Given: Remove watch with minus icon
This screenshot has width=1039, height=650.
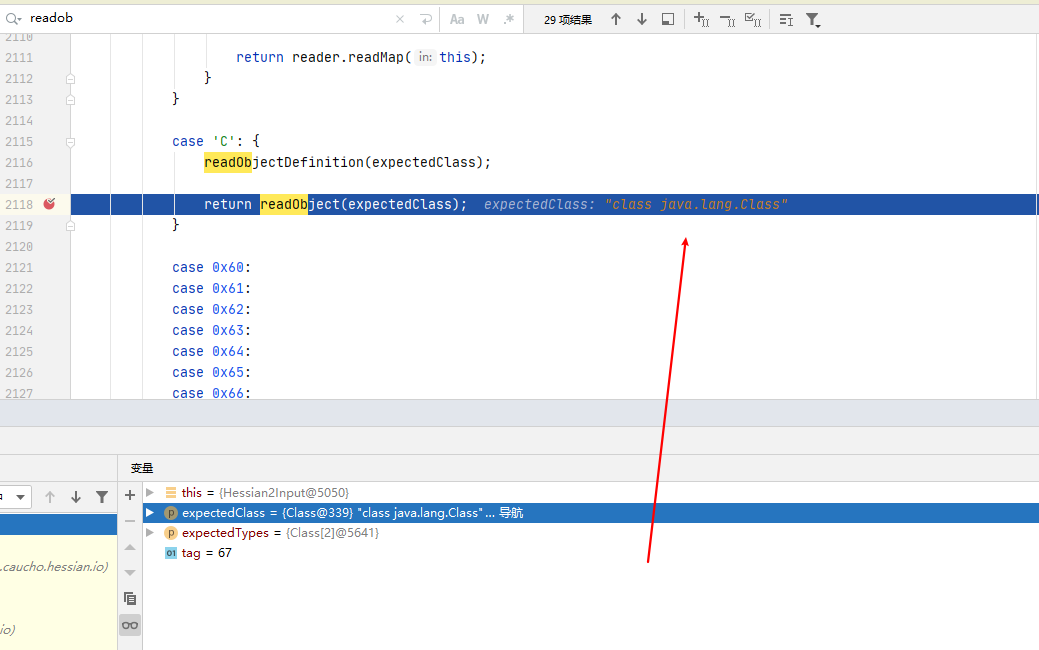Looking at the screenshot, I should coord(130,521).
